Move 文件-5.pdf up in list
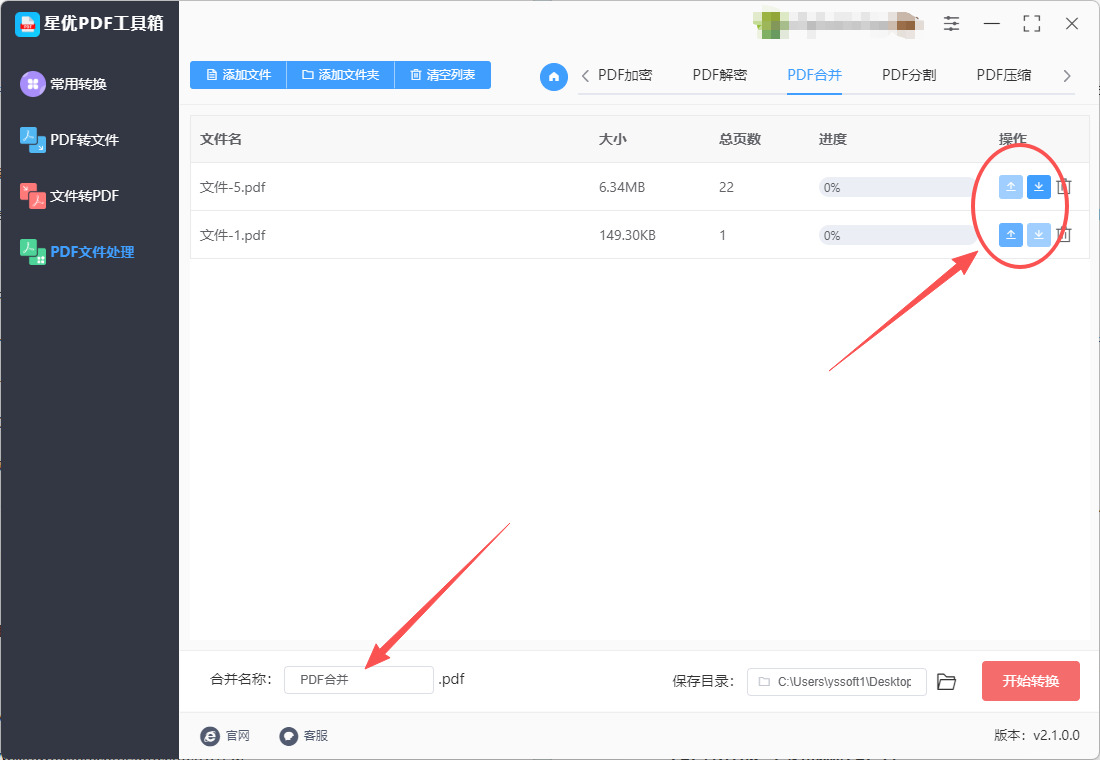The width and height of the screenshot is (1100, 760). (x=1010, y=187)
